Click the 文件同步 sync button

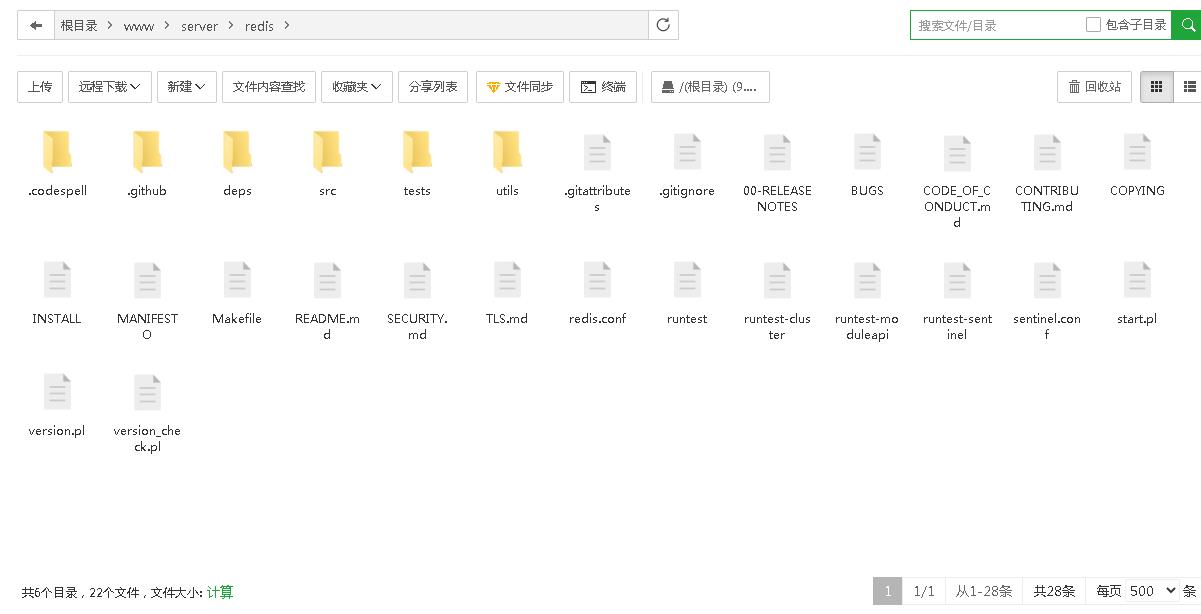pyautogui.click(x=520, y=87)
